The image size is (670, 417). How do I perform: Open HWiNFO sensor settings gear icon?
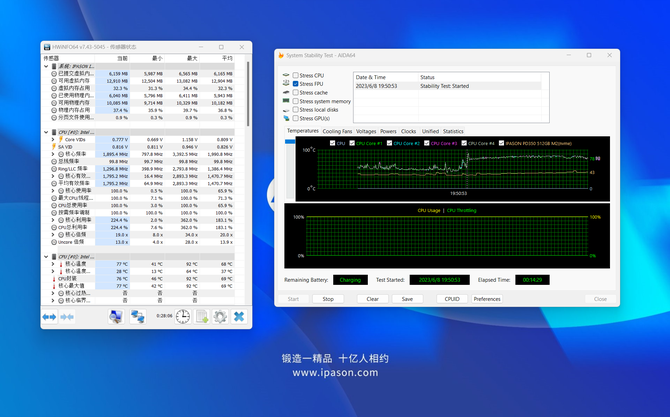[x=220, y=317]
